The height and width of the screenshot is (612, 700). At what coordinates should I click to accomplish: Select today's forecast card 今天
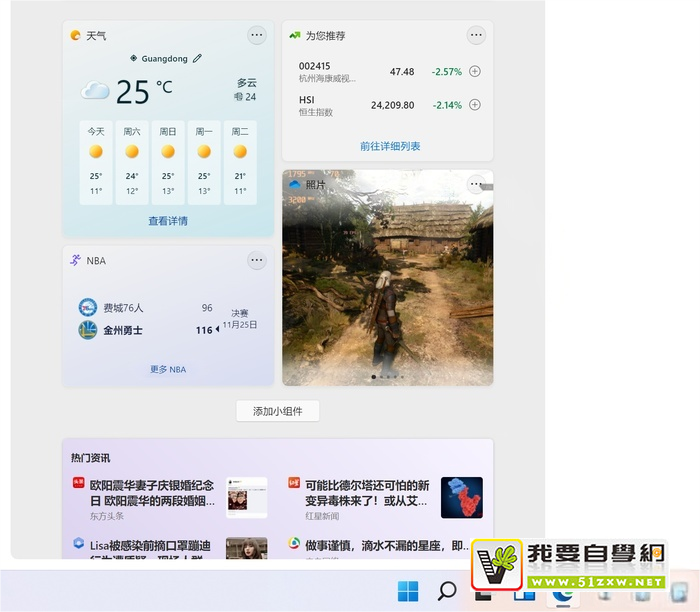(96, 162)
